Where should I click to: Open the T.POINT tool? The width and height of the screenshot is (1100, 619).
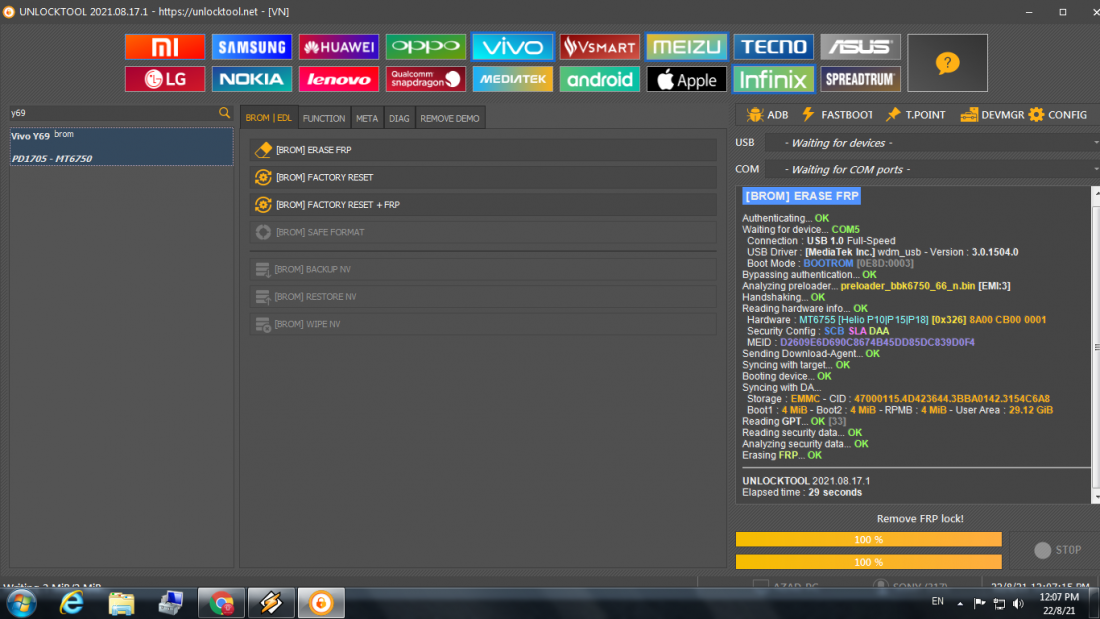pos(915,114)
